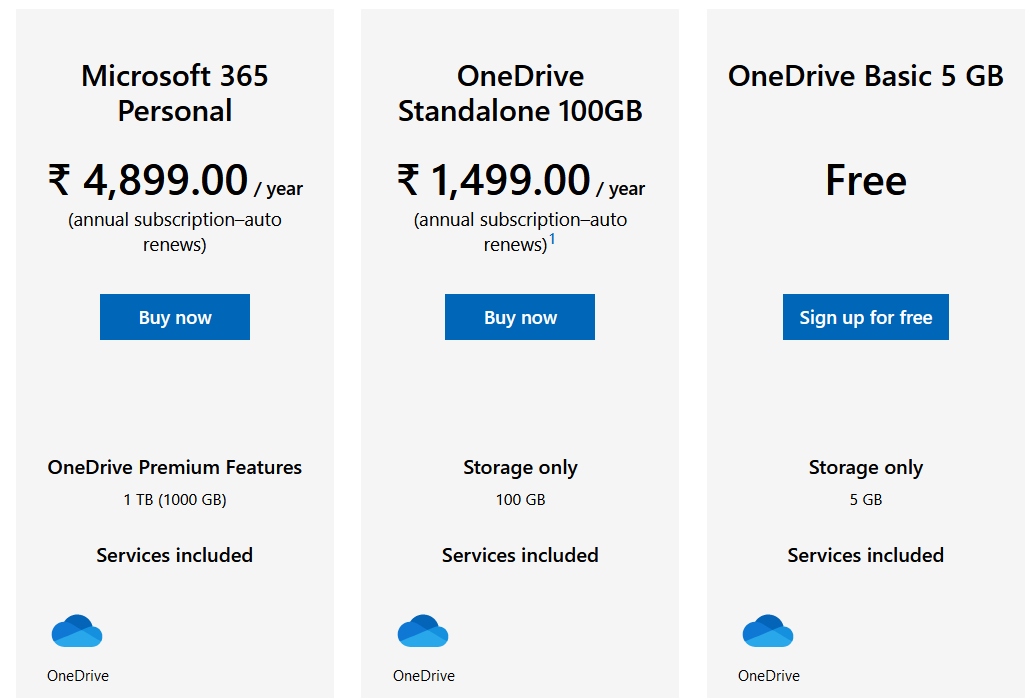Click the Free price text
This screenshot has height=698, width=1028.
865,180
